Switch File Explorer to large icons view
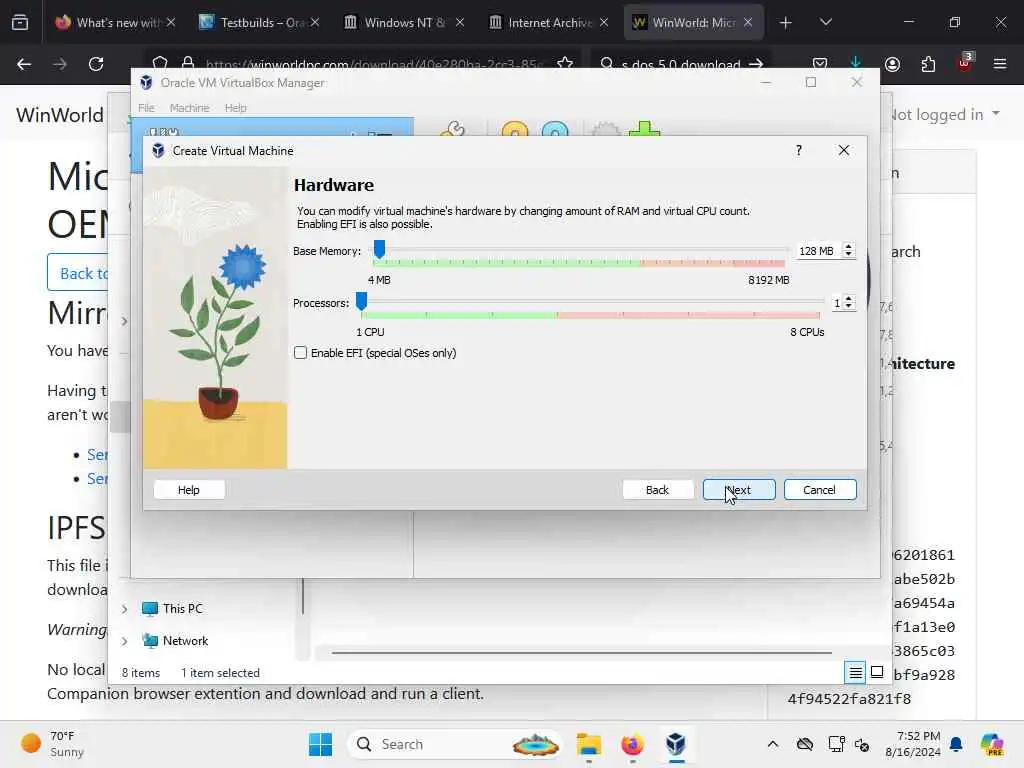The height and width of the screenshot is (768, 1024). [877, 672]
